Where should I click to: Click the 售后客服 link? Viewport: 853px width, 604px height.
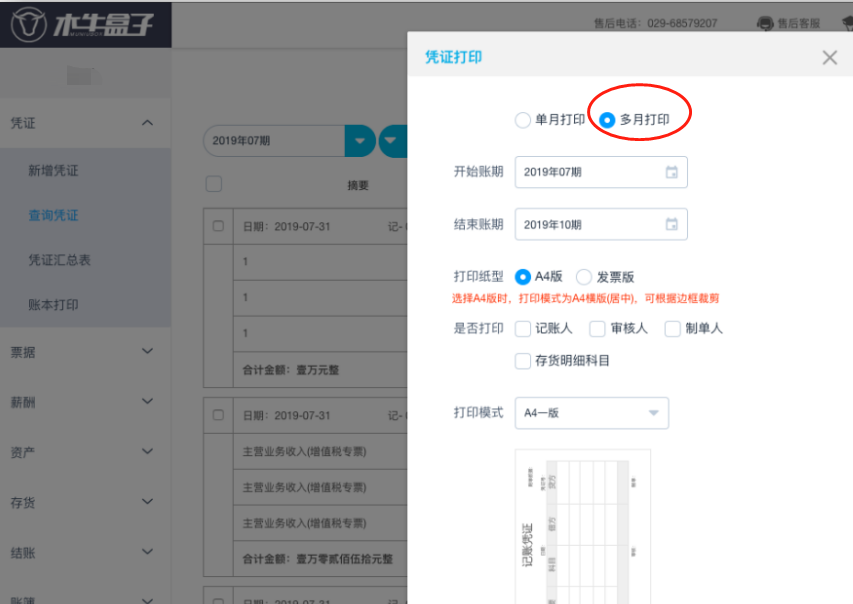coord(798,23)
